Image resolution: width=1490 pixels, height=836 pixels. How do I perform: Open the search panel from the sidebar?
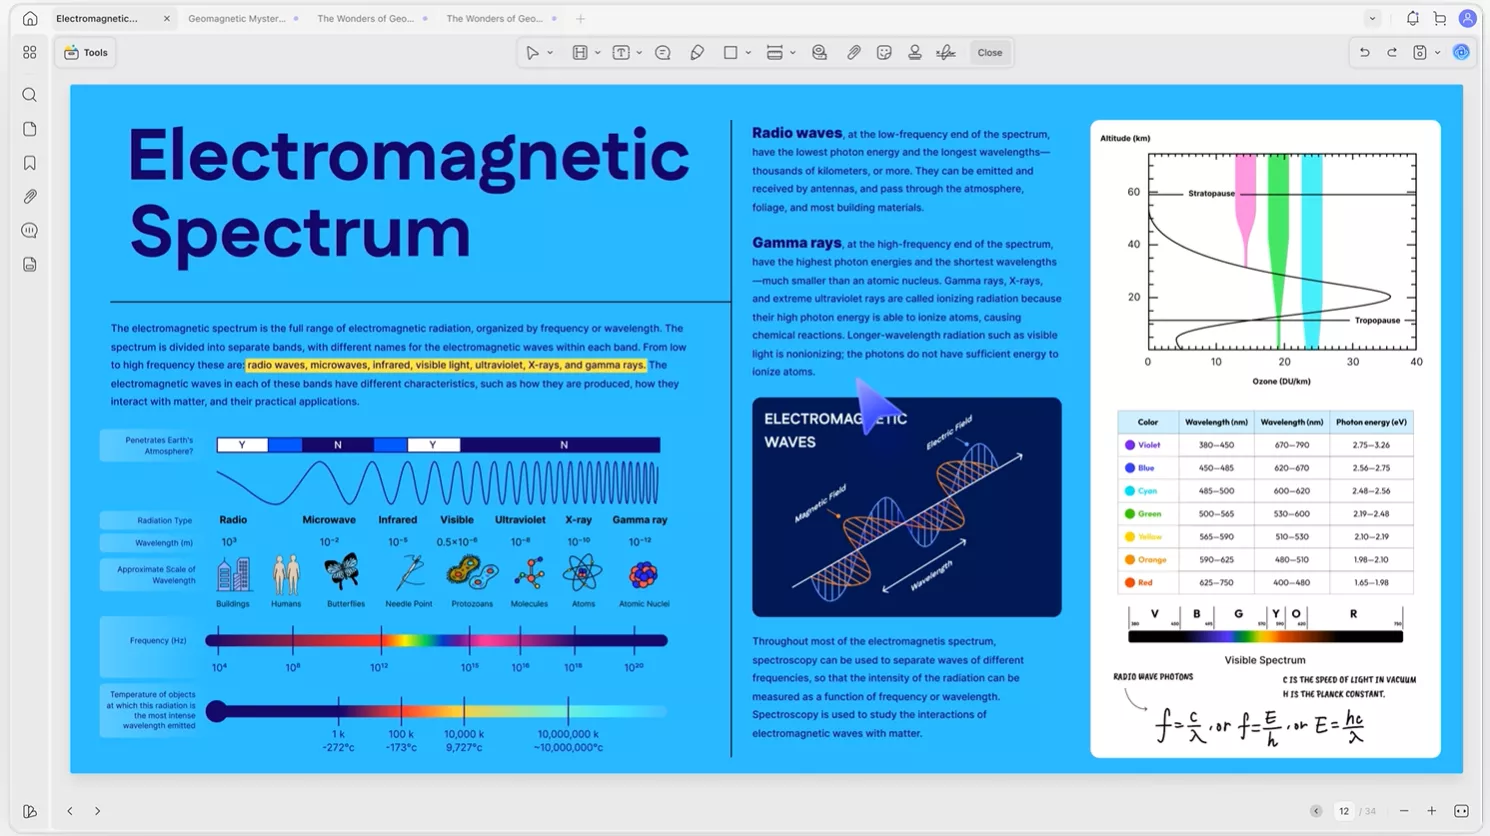pyautogui.click(x=30, y=95)
